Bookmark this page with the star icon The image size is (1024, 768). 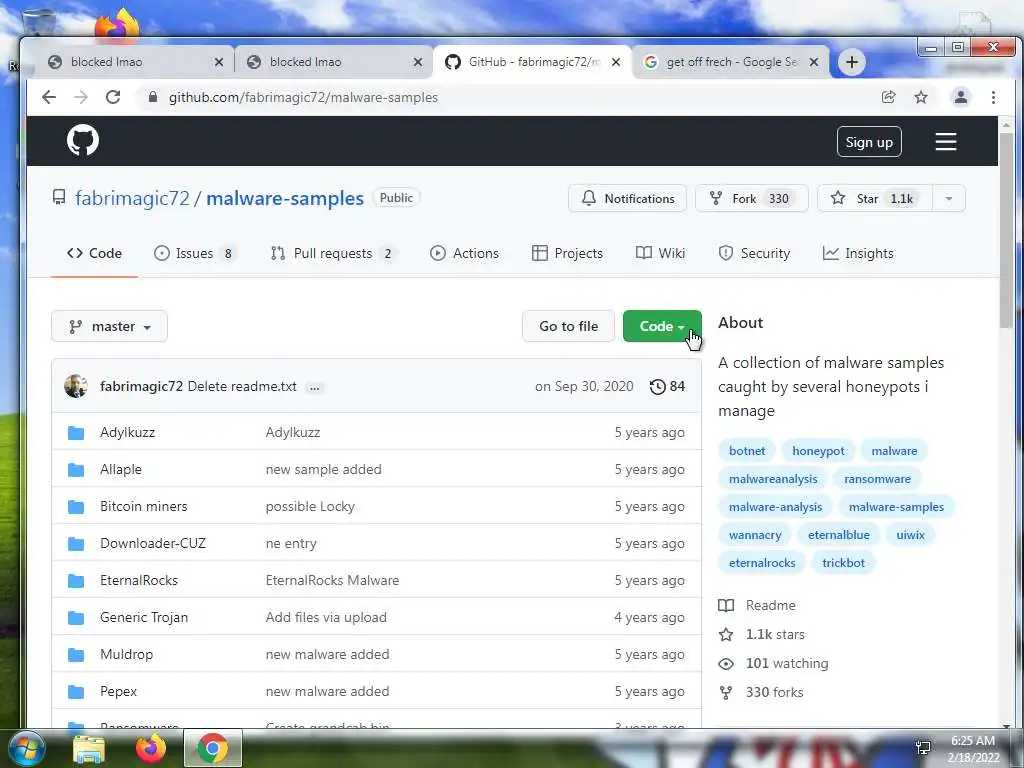click(921, 97)
